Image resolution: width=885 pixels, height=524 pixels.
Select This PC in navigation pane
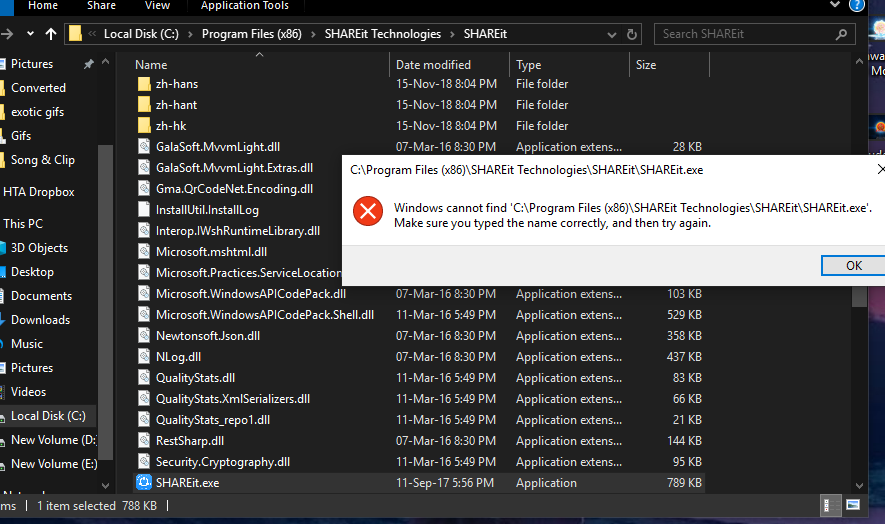[x=23, y=224]
